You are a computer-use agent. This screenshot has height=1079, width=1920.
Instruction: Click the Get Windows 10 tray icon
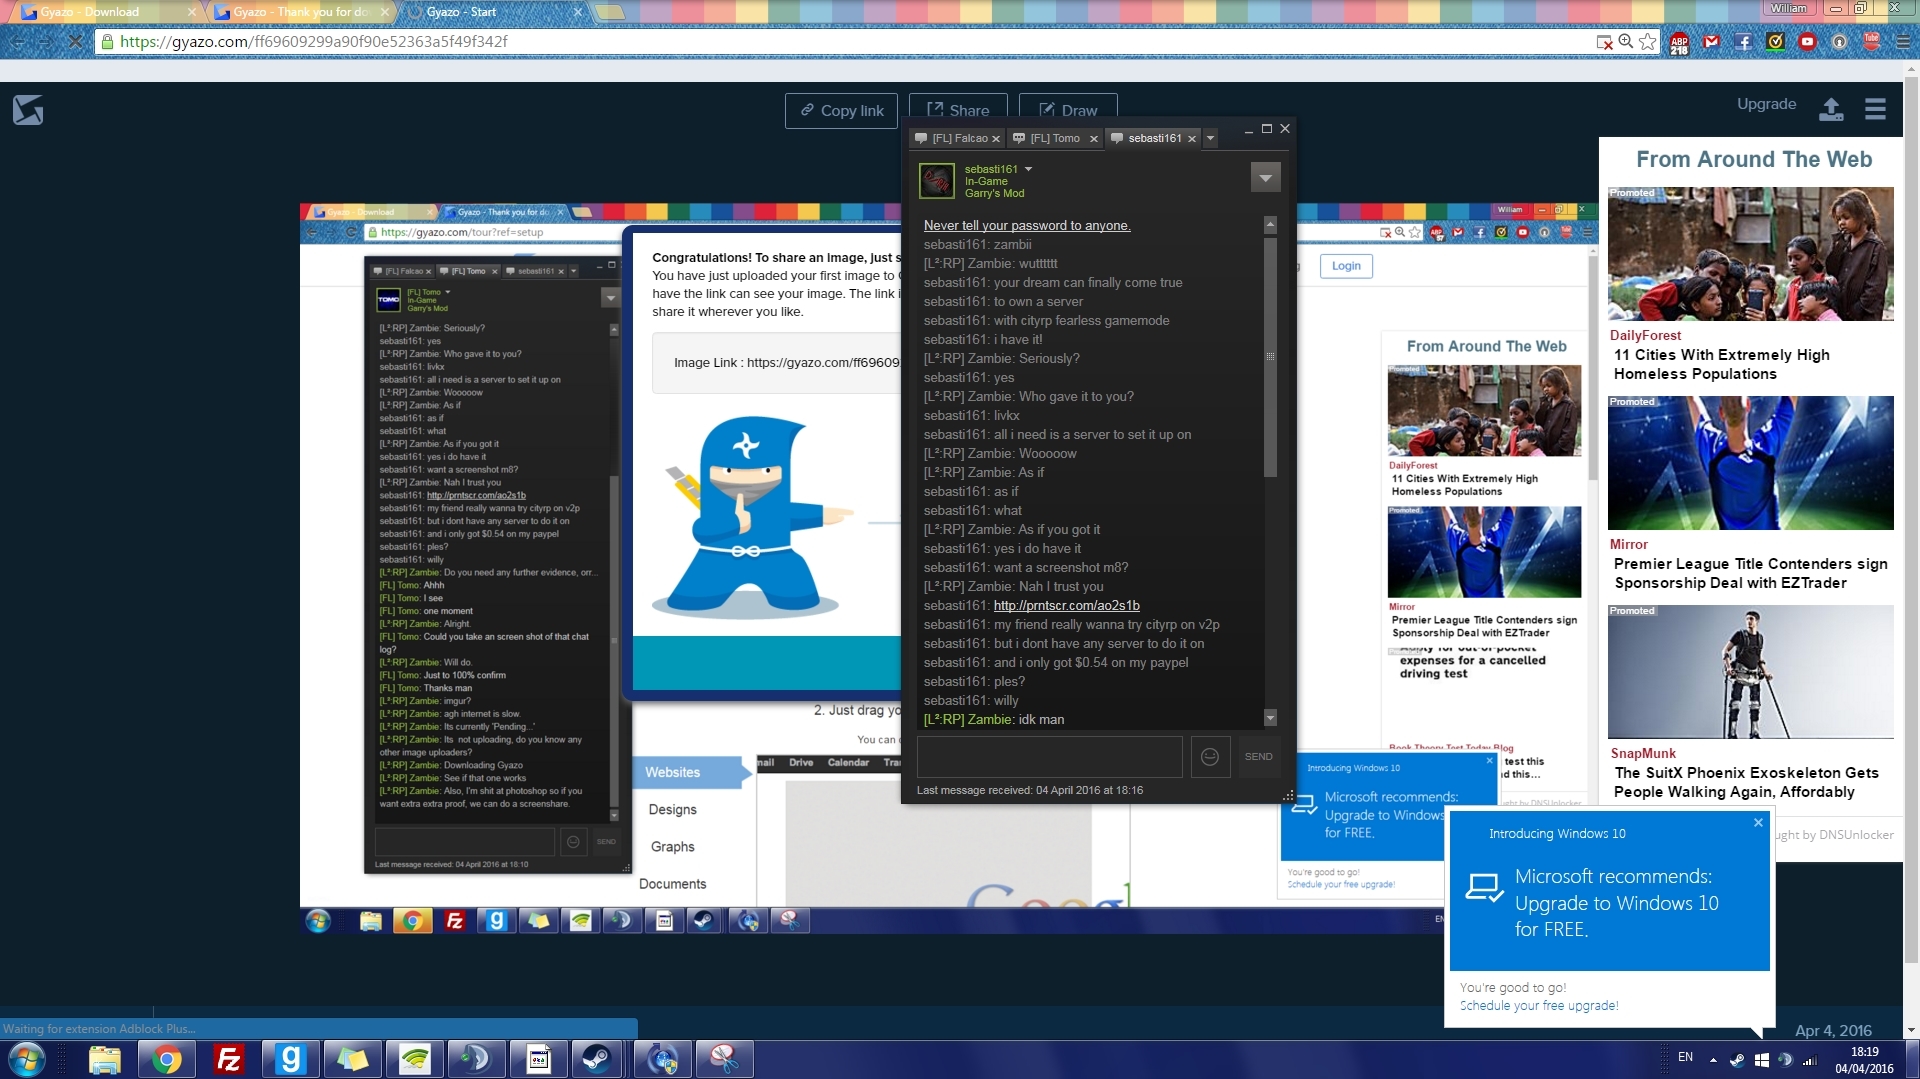tap(1761, 1059)
